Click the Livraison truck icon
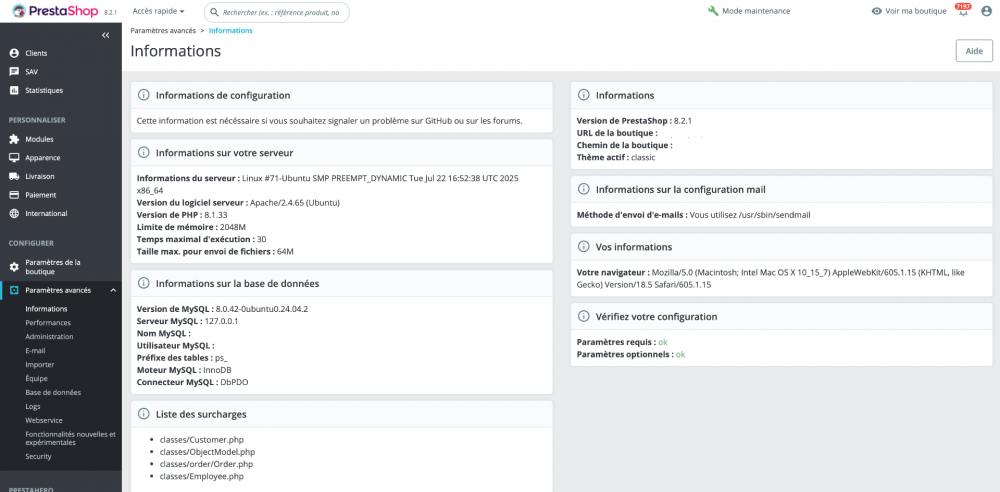Viewport: 1000px width, 492px height. (14, 176)
